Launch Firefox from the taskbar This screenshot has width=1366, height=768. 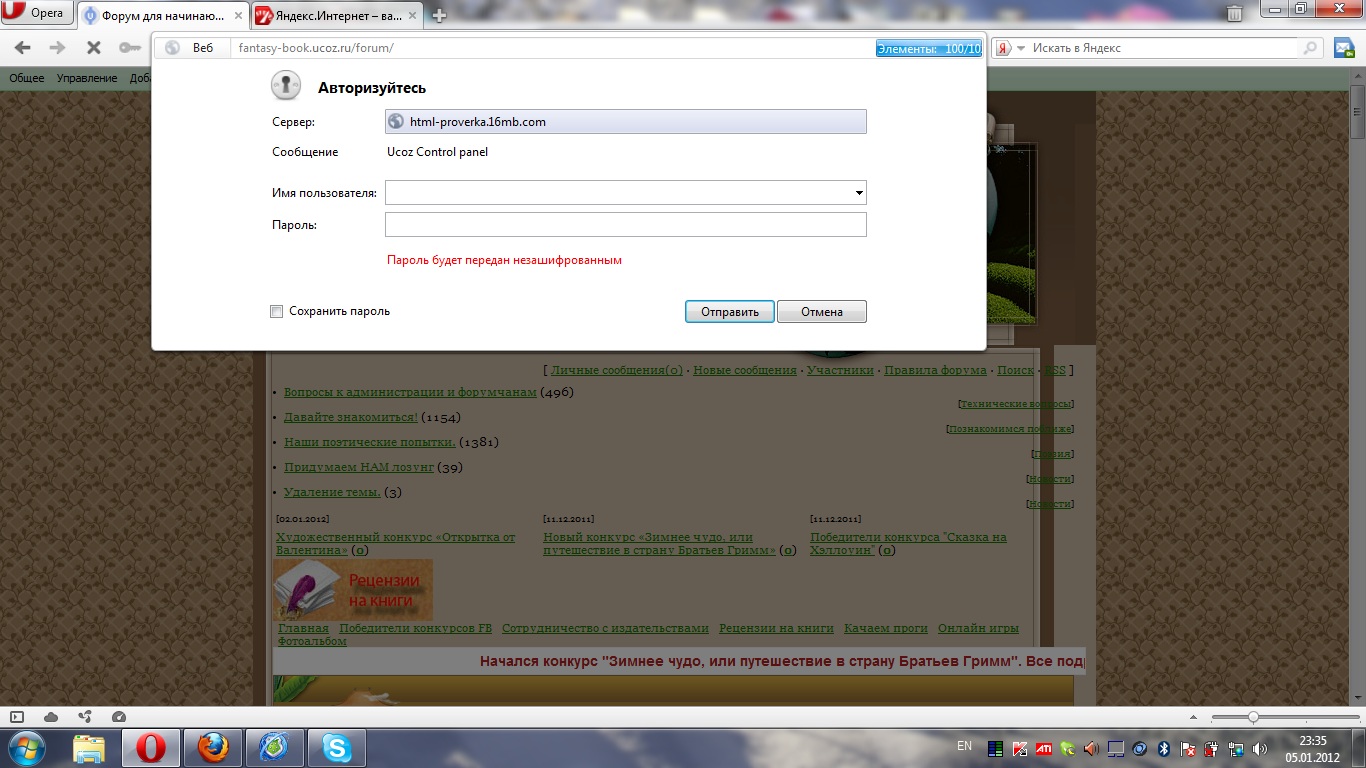pos(212,747)
